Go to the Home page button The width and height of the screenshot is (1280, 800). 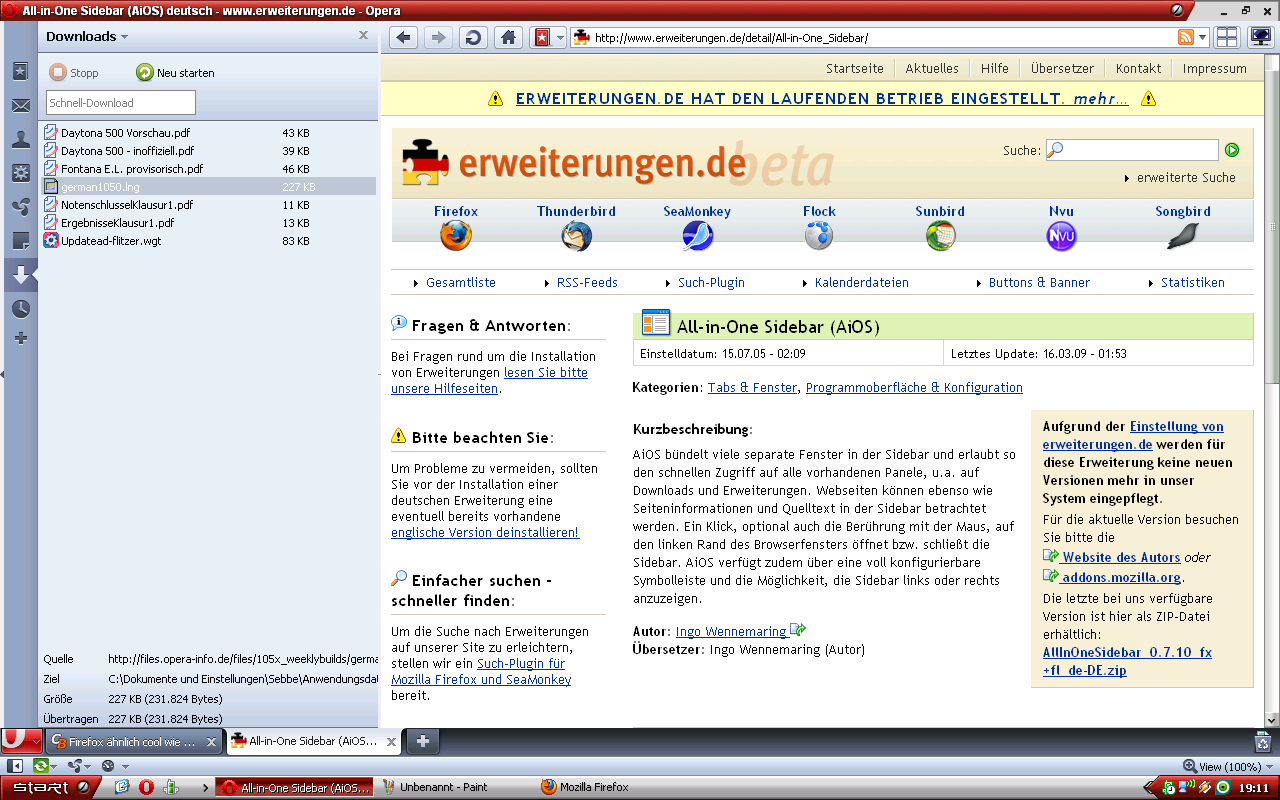click(508, 38)
